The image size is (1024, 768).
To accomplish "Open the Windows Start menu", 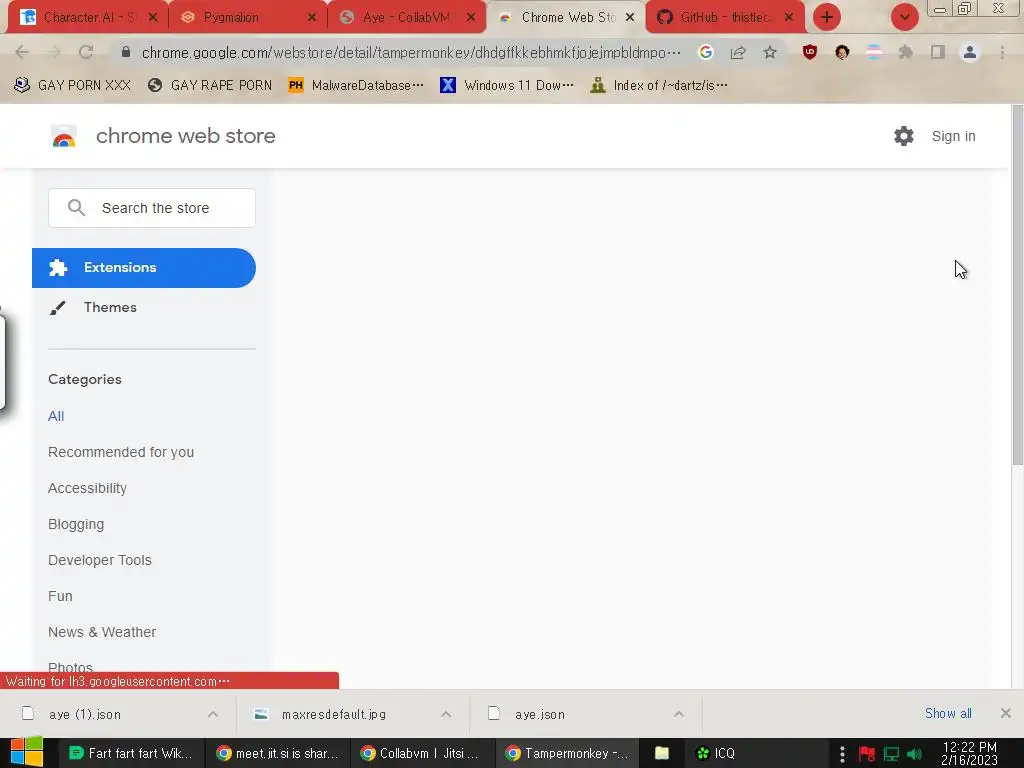I will [x=27, y=753].
